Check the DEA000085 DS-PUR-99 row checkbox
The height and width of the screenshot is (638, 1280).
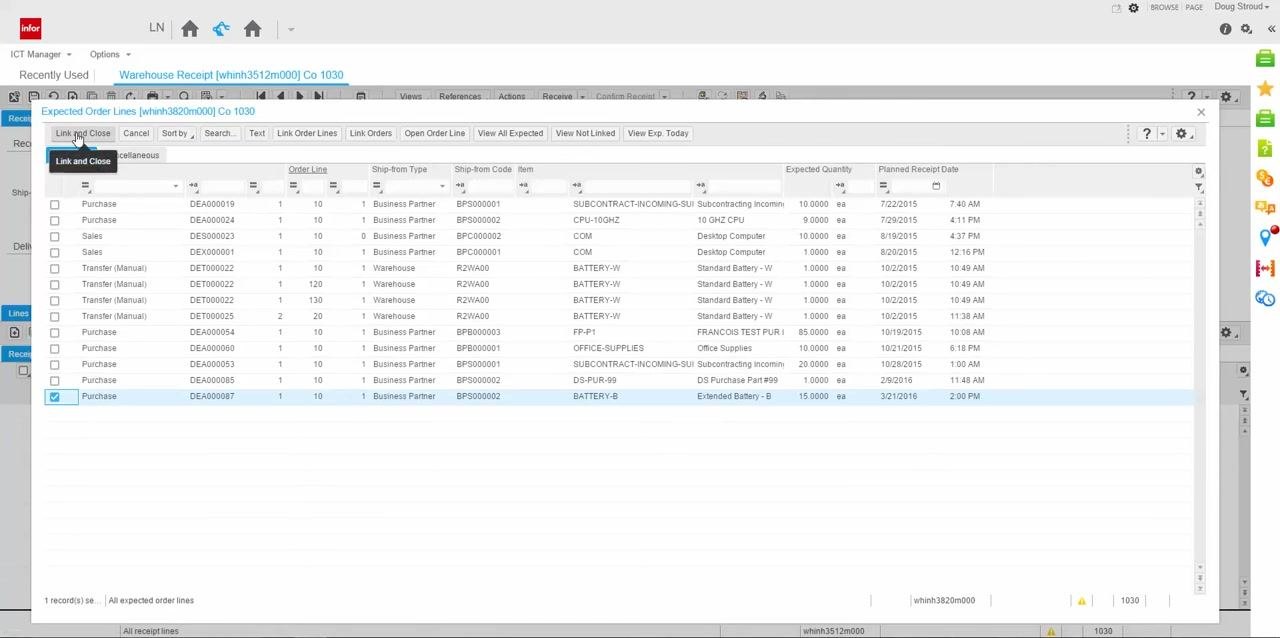[x=55, y=380]
